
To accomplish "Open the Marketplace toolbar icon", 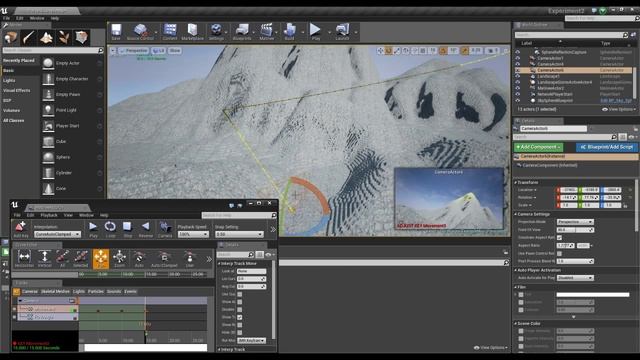I will tap(192, 32).
